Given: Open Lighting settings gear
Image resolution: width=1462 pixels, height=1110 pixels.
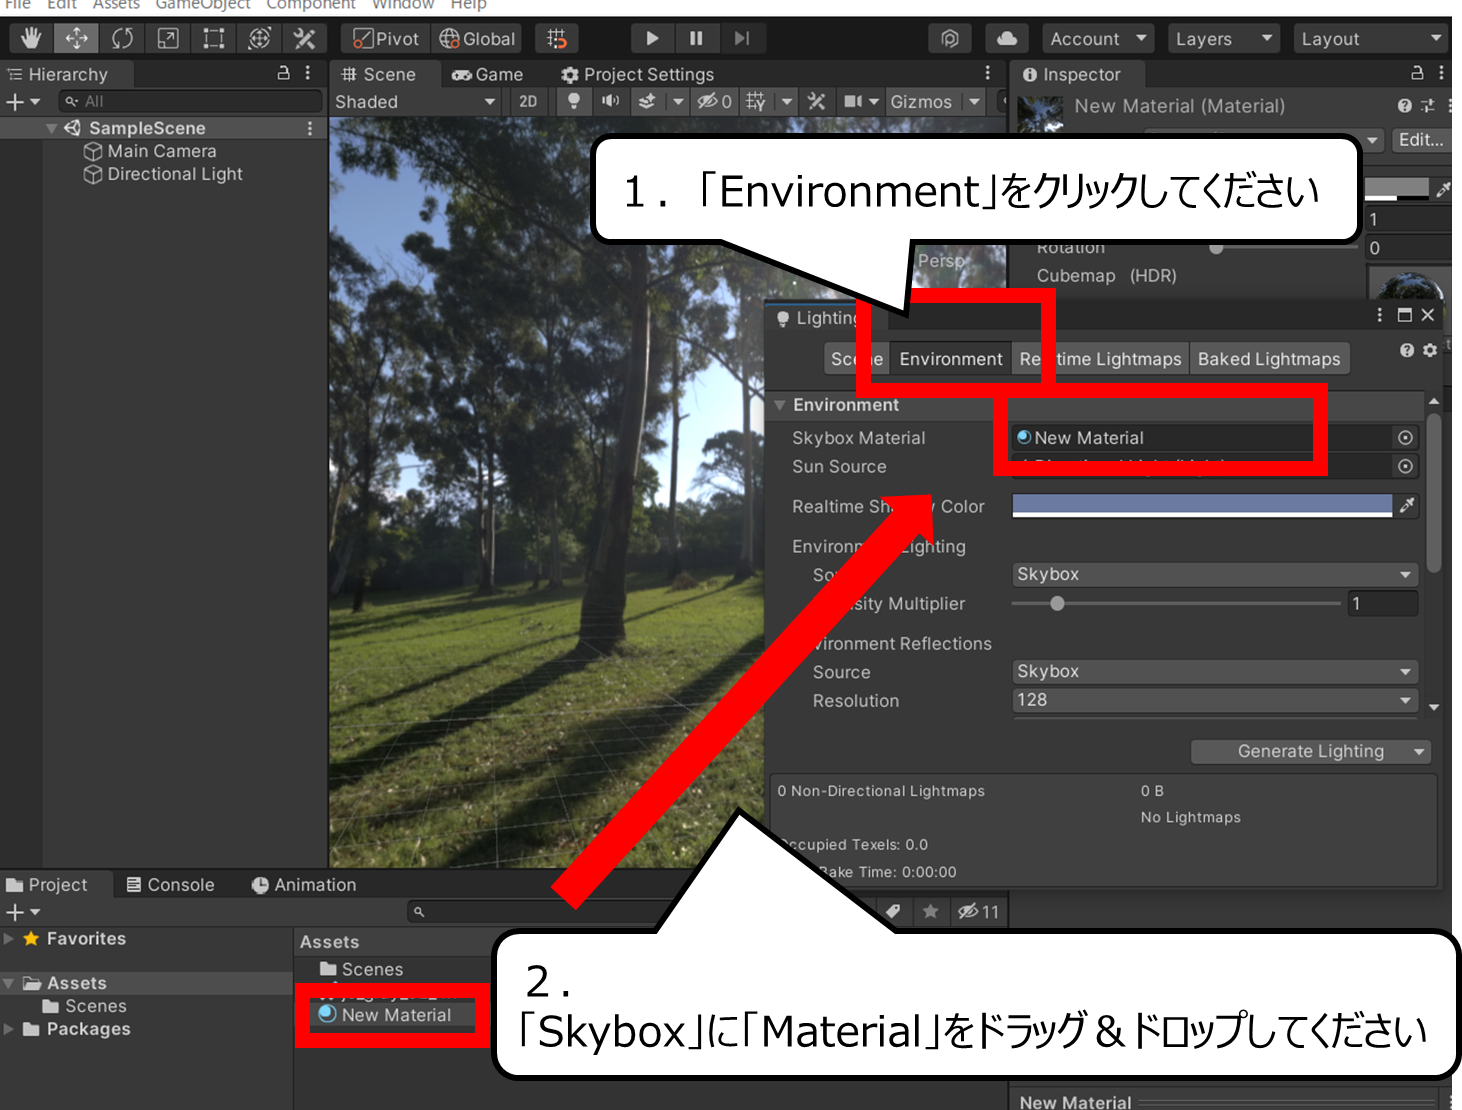Looking at the screenshot, I should tap(1430, 350).
